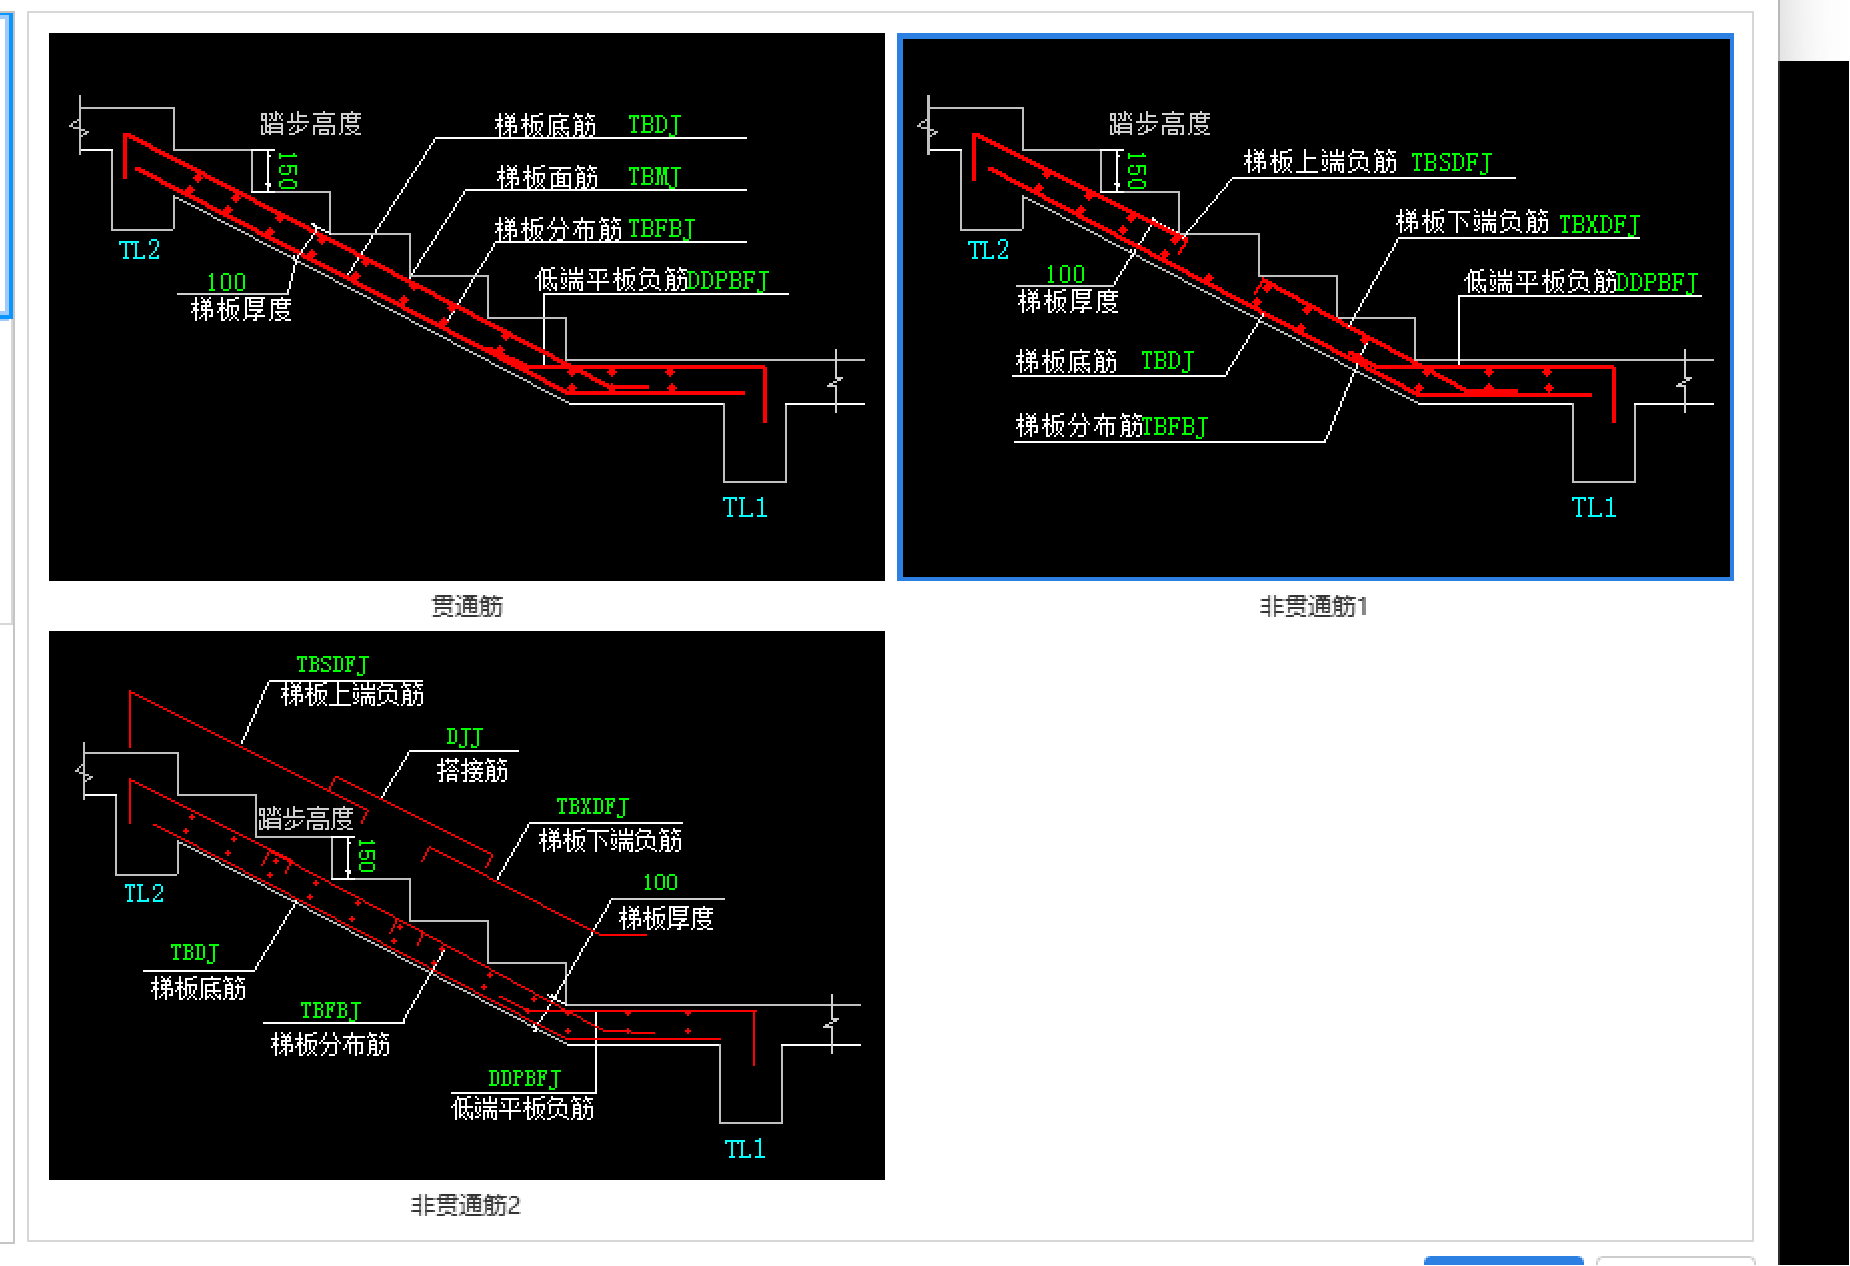Click the TL2 beam label in 贯通筋 diagram
1850x1266 pixels.
pyautogui.click(x=139, y=250)
